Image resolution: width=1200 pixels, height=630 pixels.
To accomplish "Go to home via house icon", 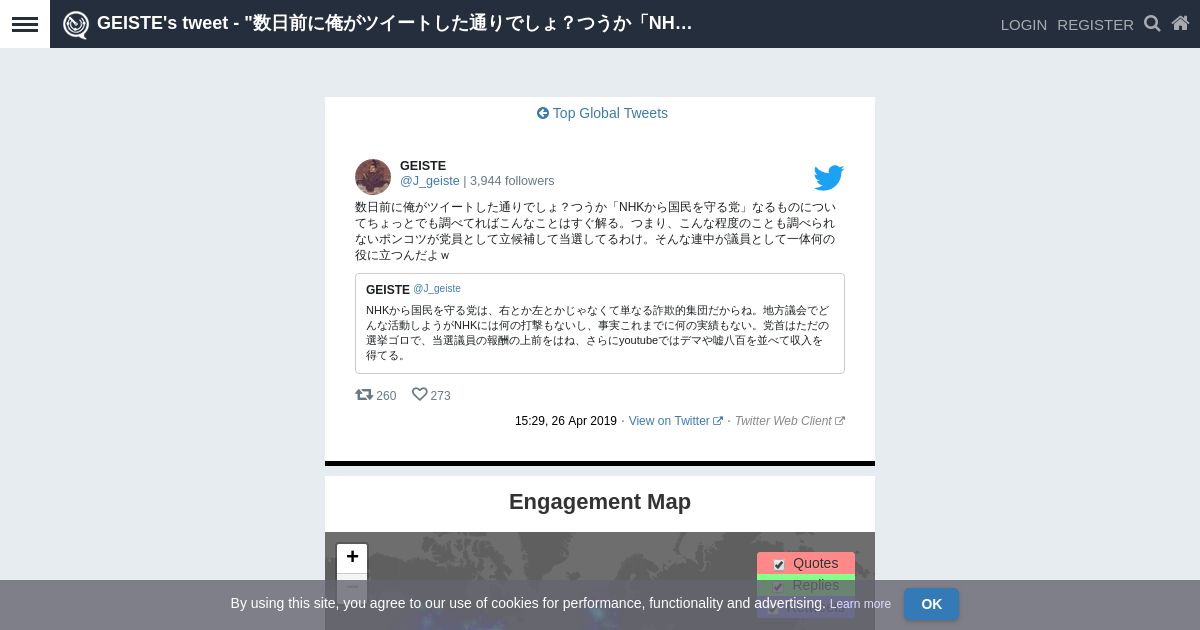I will click(1180, 23).
